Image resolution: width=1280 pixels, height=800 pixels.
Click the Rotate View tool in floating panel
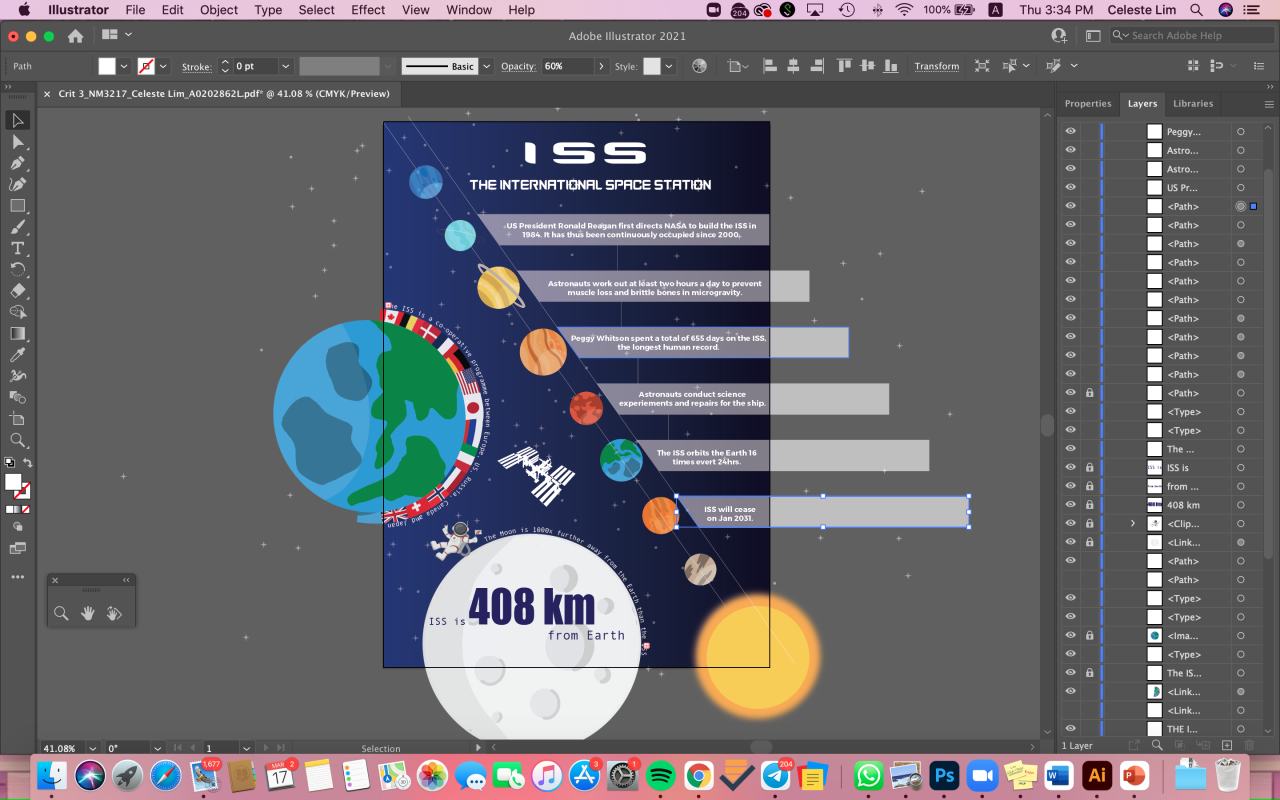[x=114, y=613]
